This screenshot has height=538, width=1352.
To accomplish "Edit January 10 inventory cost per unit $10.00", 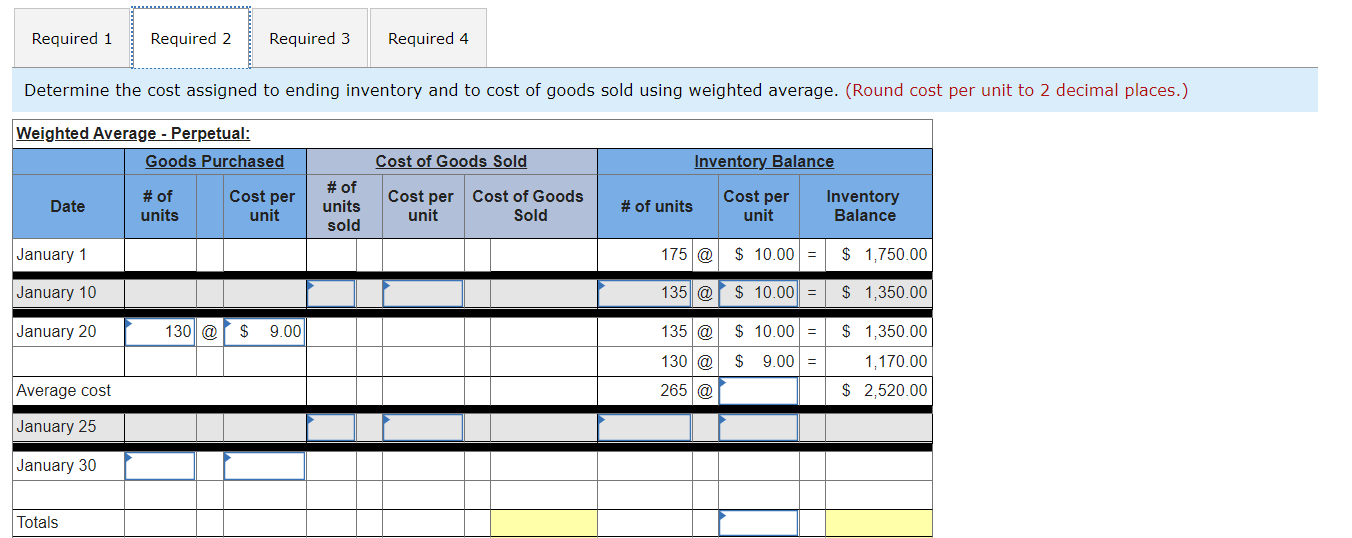I will (758, 293).
